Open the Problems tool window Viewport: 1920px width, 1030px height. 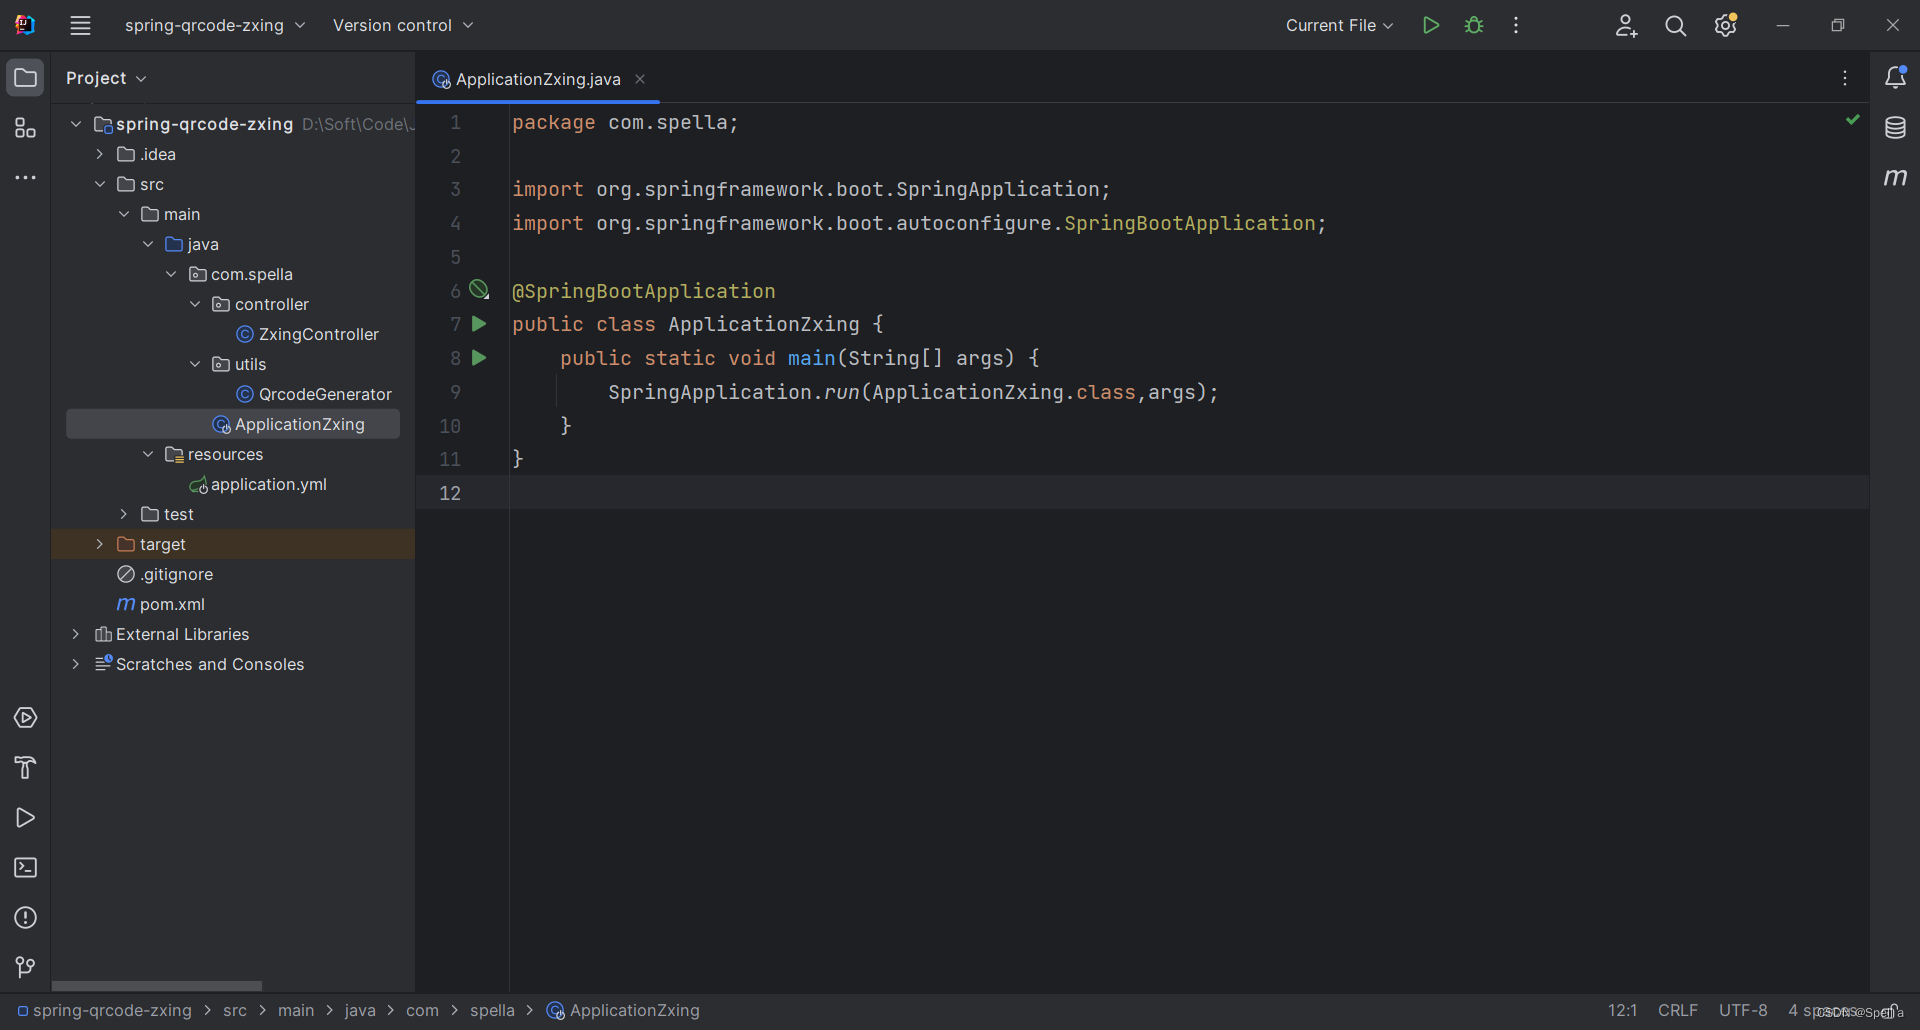coord(25,918)
